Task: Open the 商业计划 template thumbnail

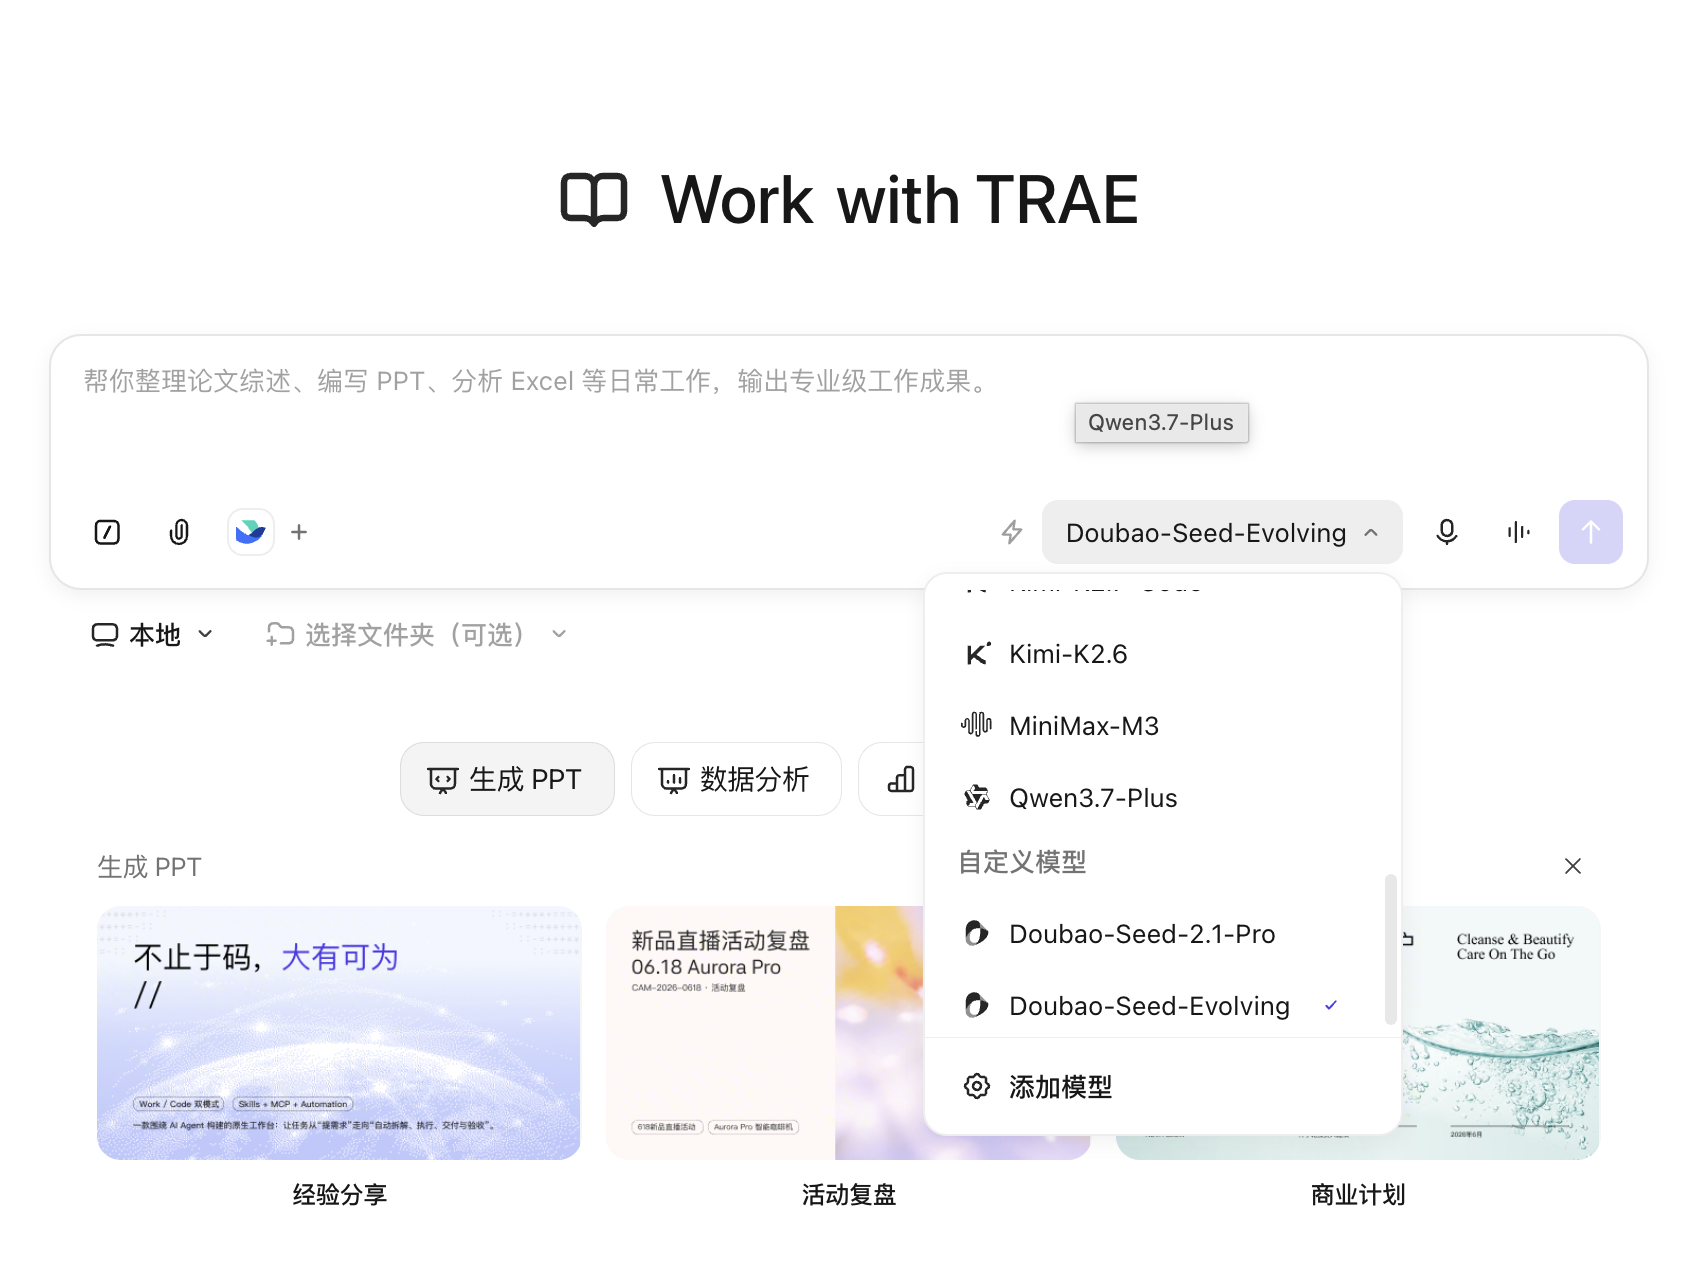Action: 1500,1033
